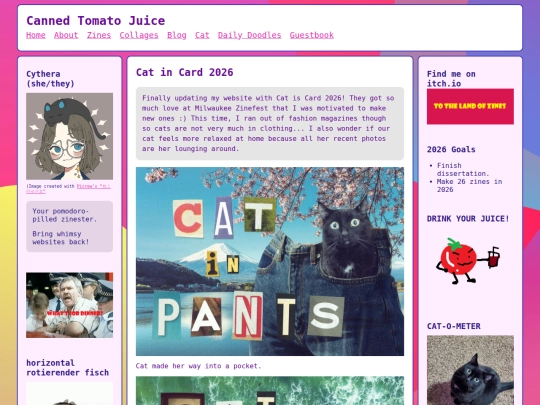
Task: Click 'Find me on itch.io' heading
Action: click(451, 79)
